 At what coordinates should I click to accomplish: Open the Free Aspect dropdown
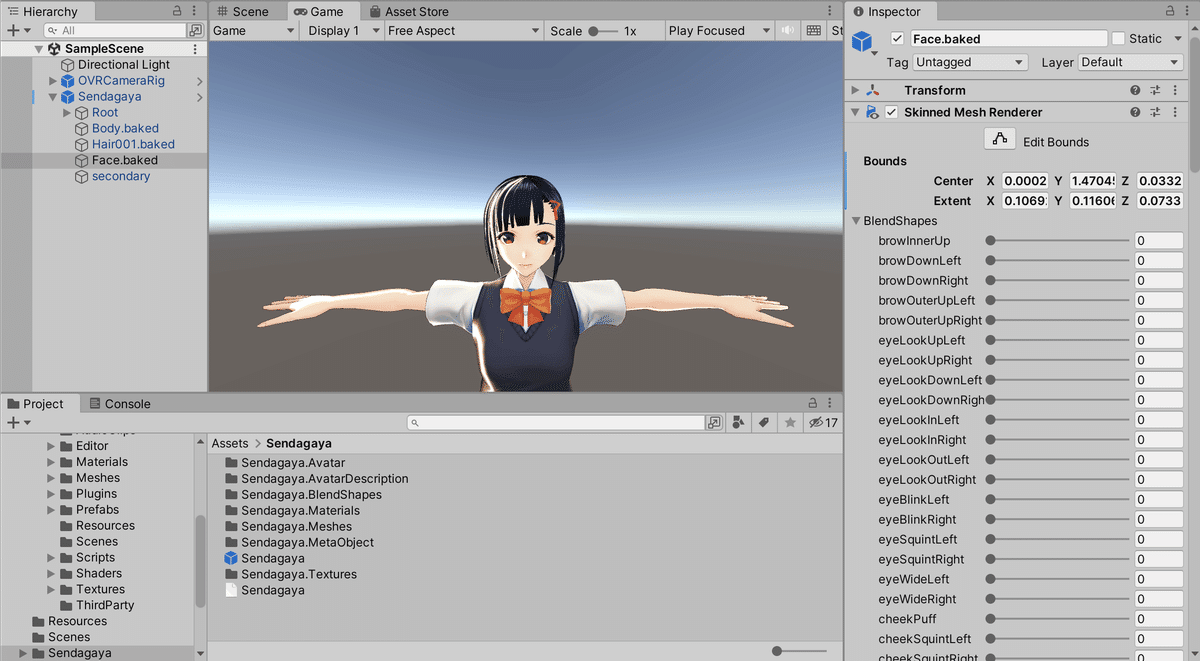point(464,31)
